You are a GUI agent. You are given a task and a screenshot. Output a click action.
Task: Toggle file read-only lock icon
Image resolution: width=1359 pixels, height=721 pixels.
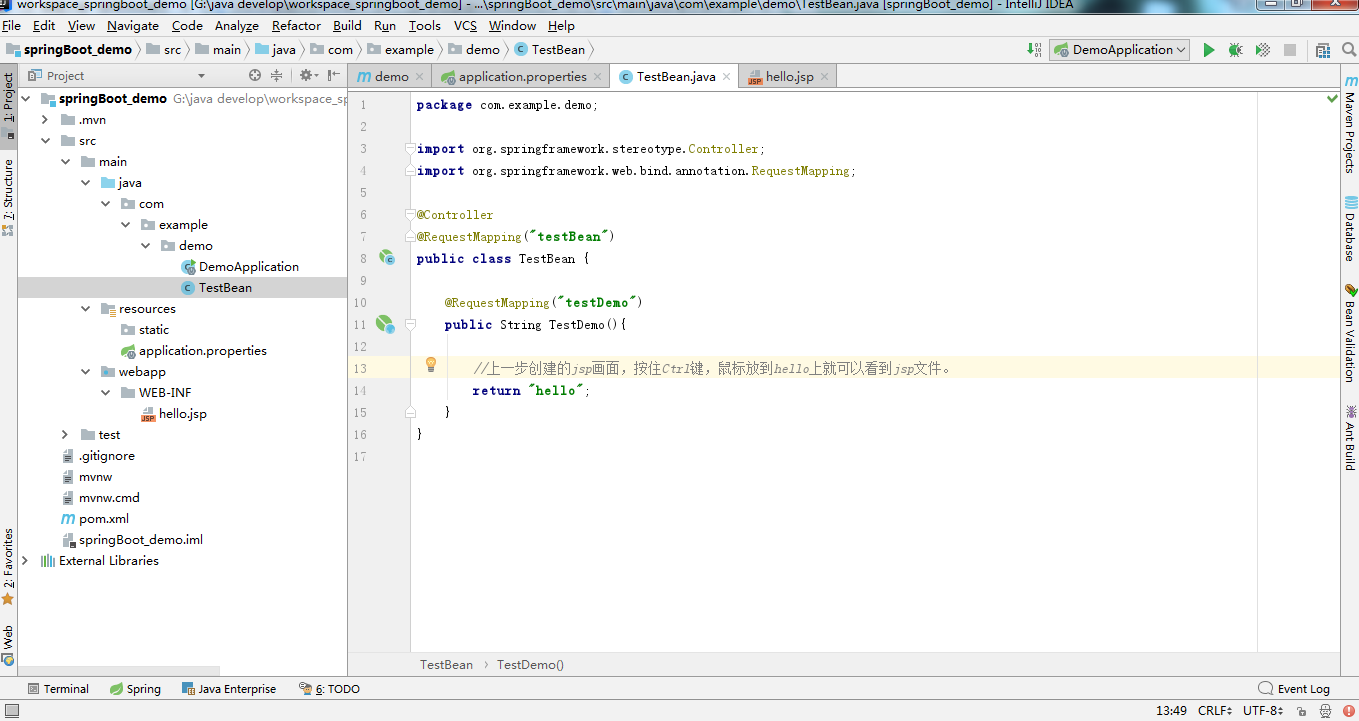coord(1300,711)
